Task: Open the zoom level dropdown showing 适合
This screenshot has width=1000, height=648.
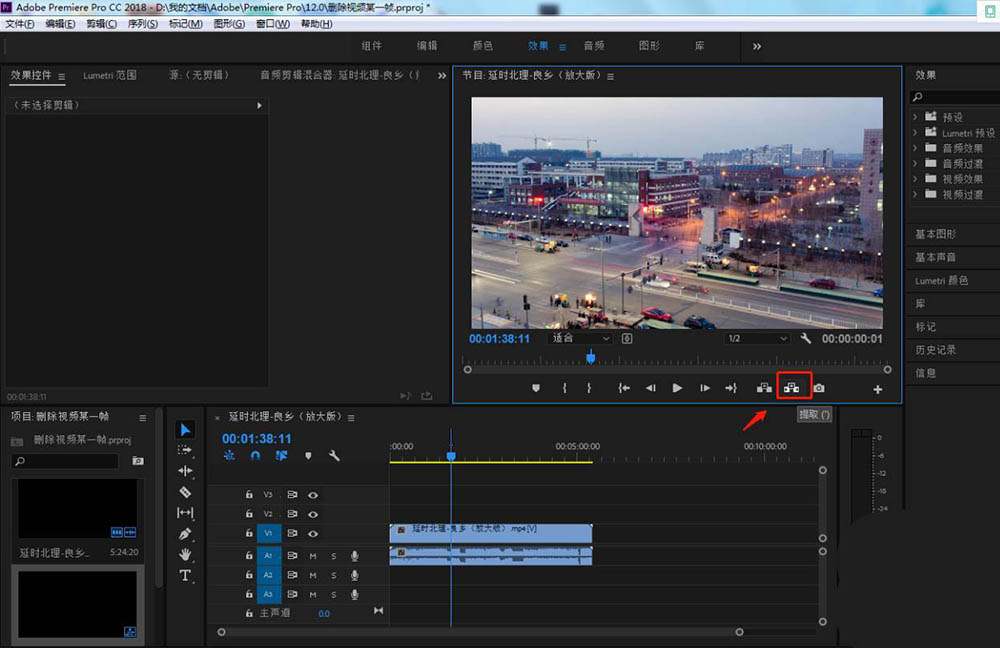Action: pos(581,339)
